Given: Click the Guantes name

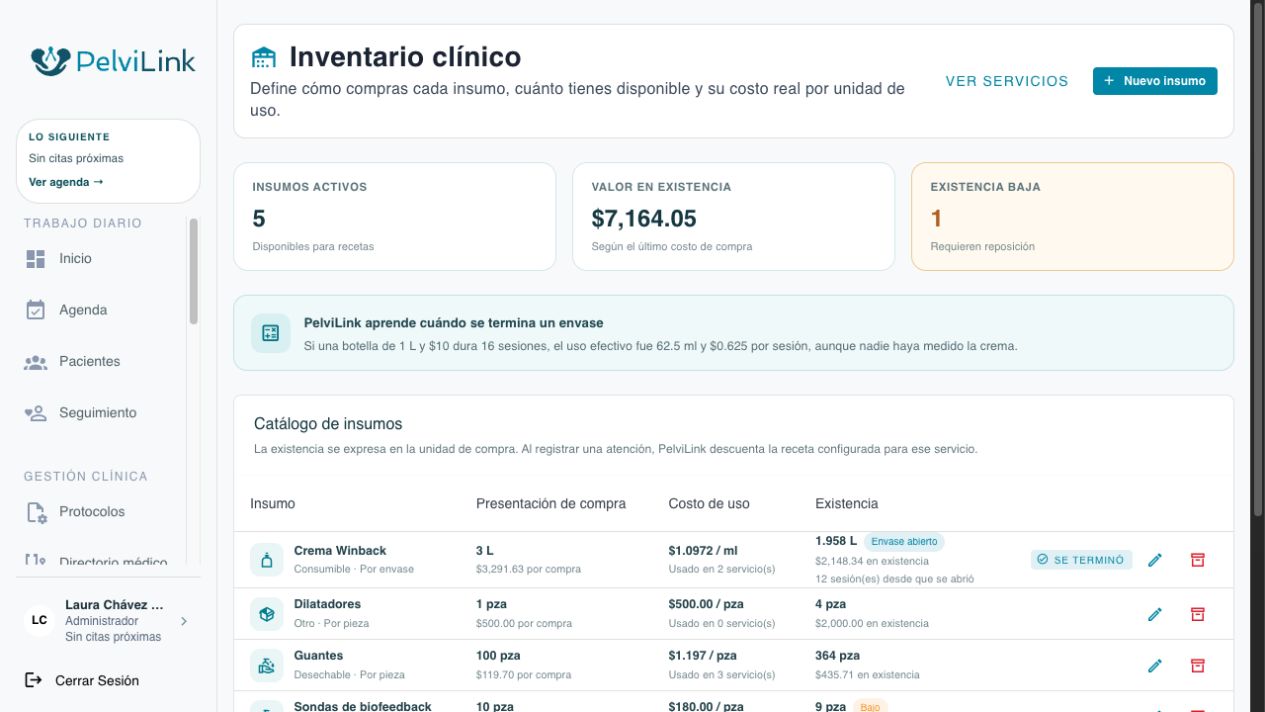Looking at the screenshot, I should pyautogui.click(x=319, y=656).
